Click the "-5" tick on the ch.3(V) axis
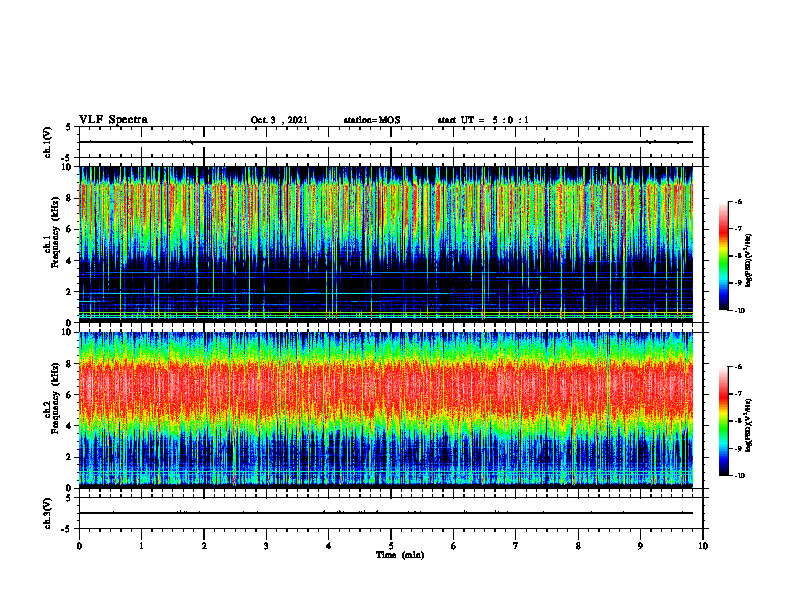This screenshot has width=792, height=612. [67, 529]
